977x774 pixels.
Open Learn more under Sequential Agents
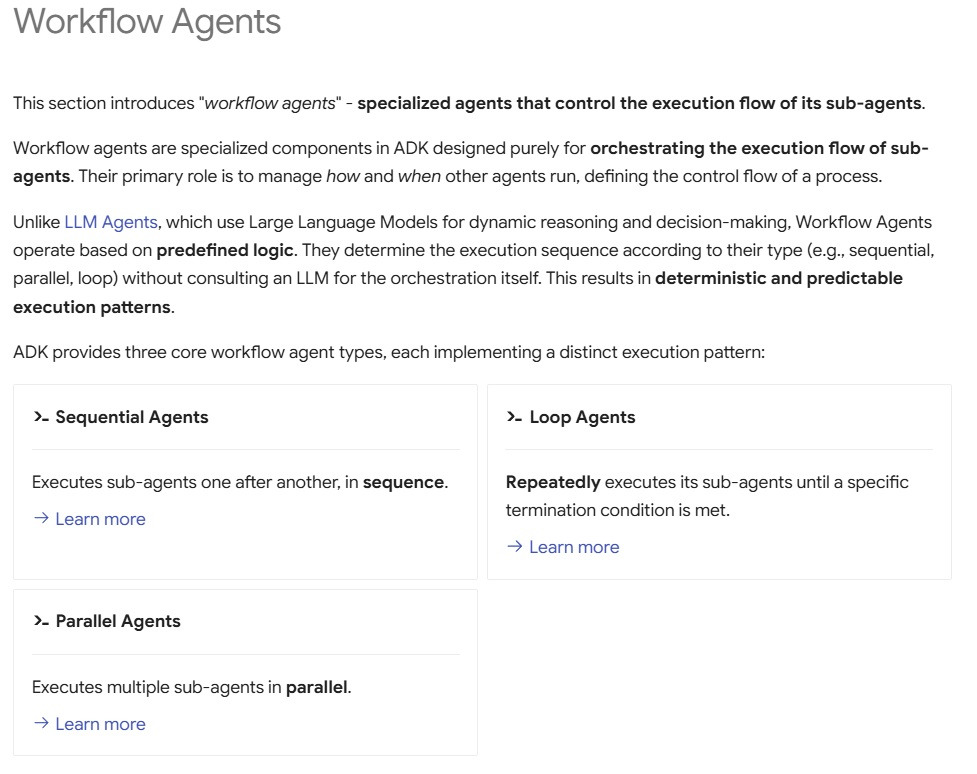(100, 519)
